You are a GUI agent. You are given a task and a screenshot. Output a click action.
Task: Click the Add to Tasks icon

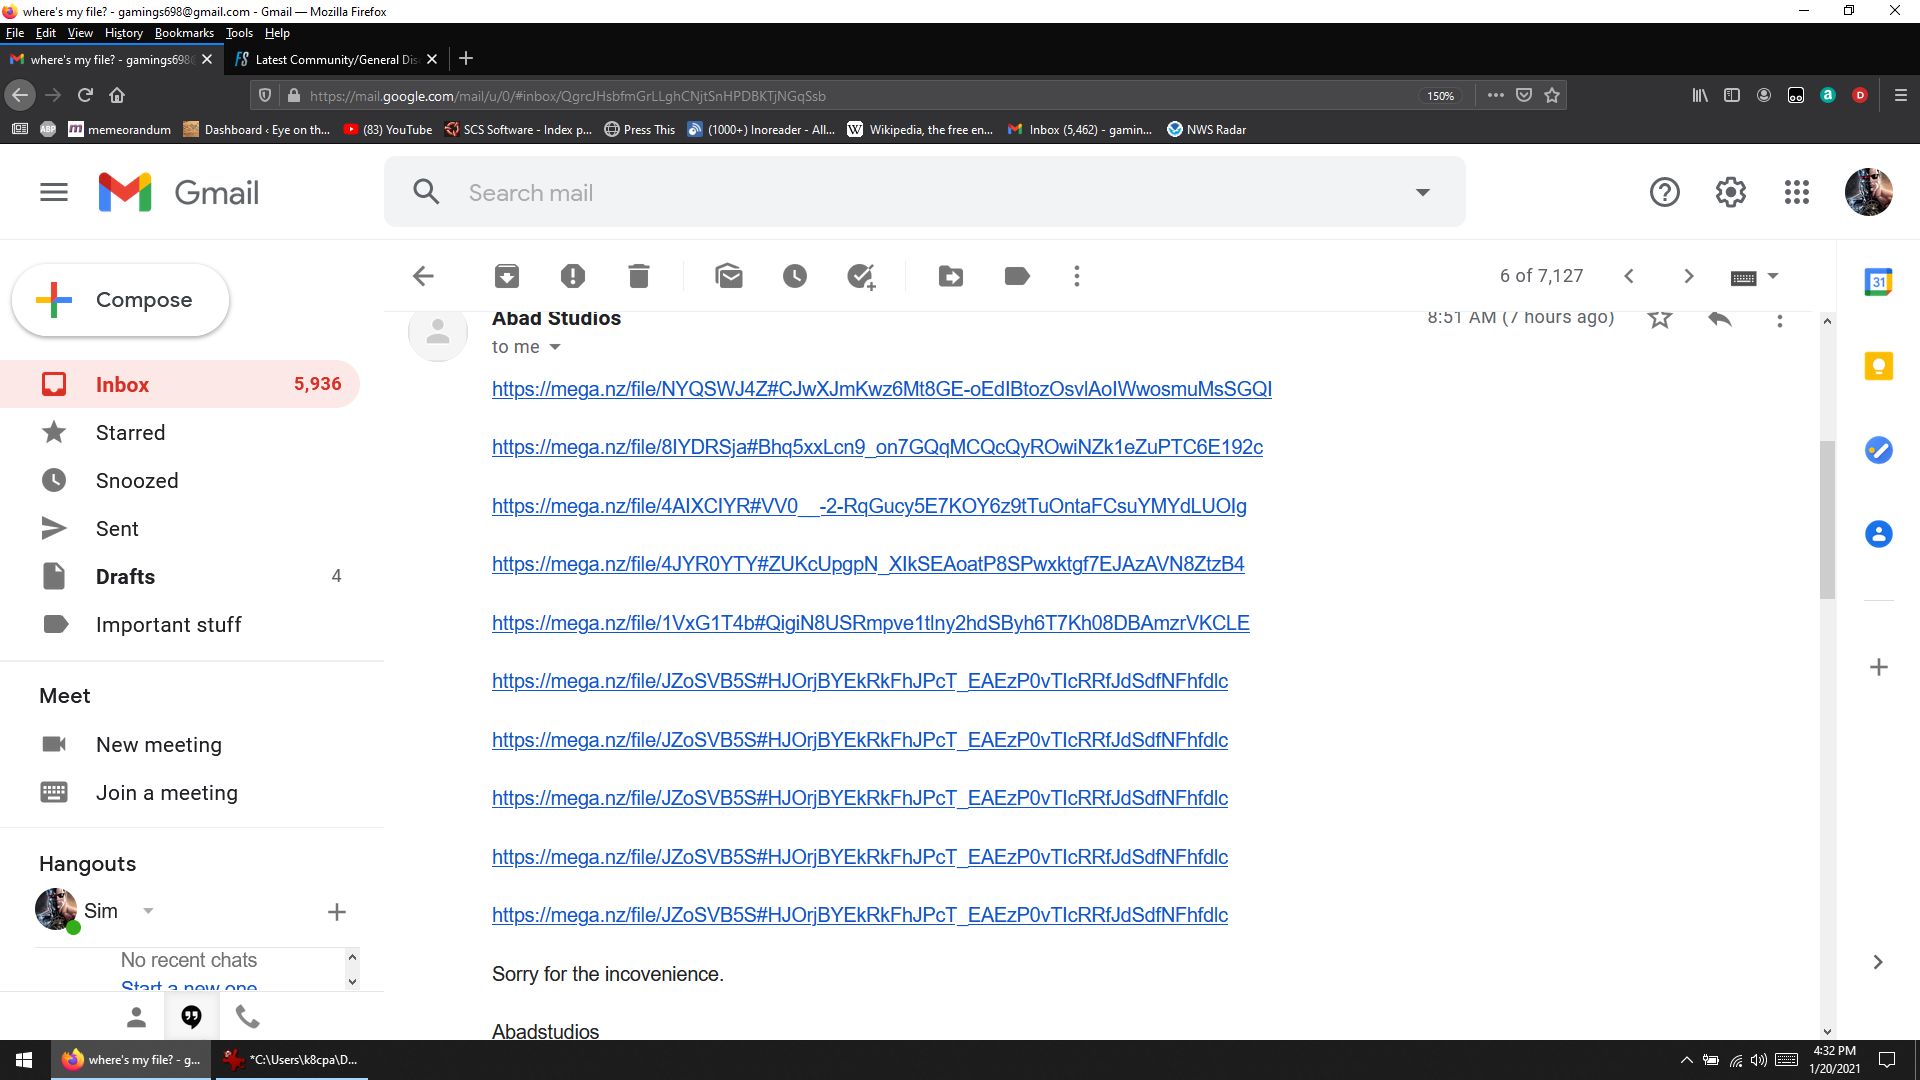[x=861, y=276]
